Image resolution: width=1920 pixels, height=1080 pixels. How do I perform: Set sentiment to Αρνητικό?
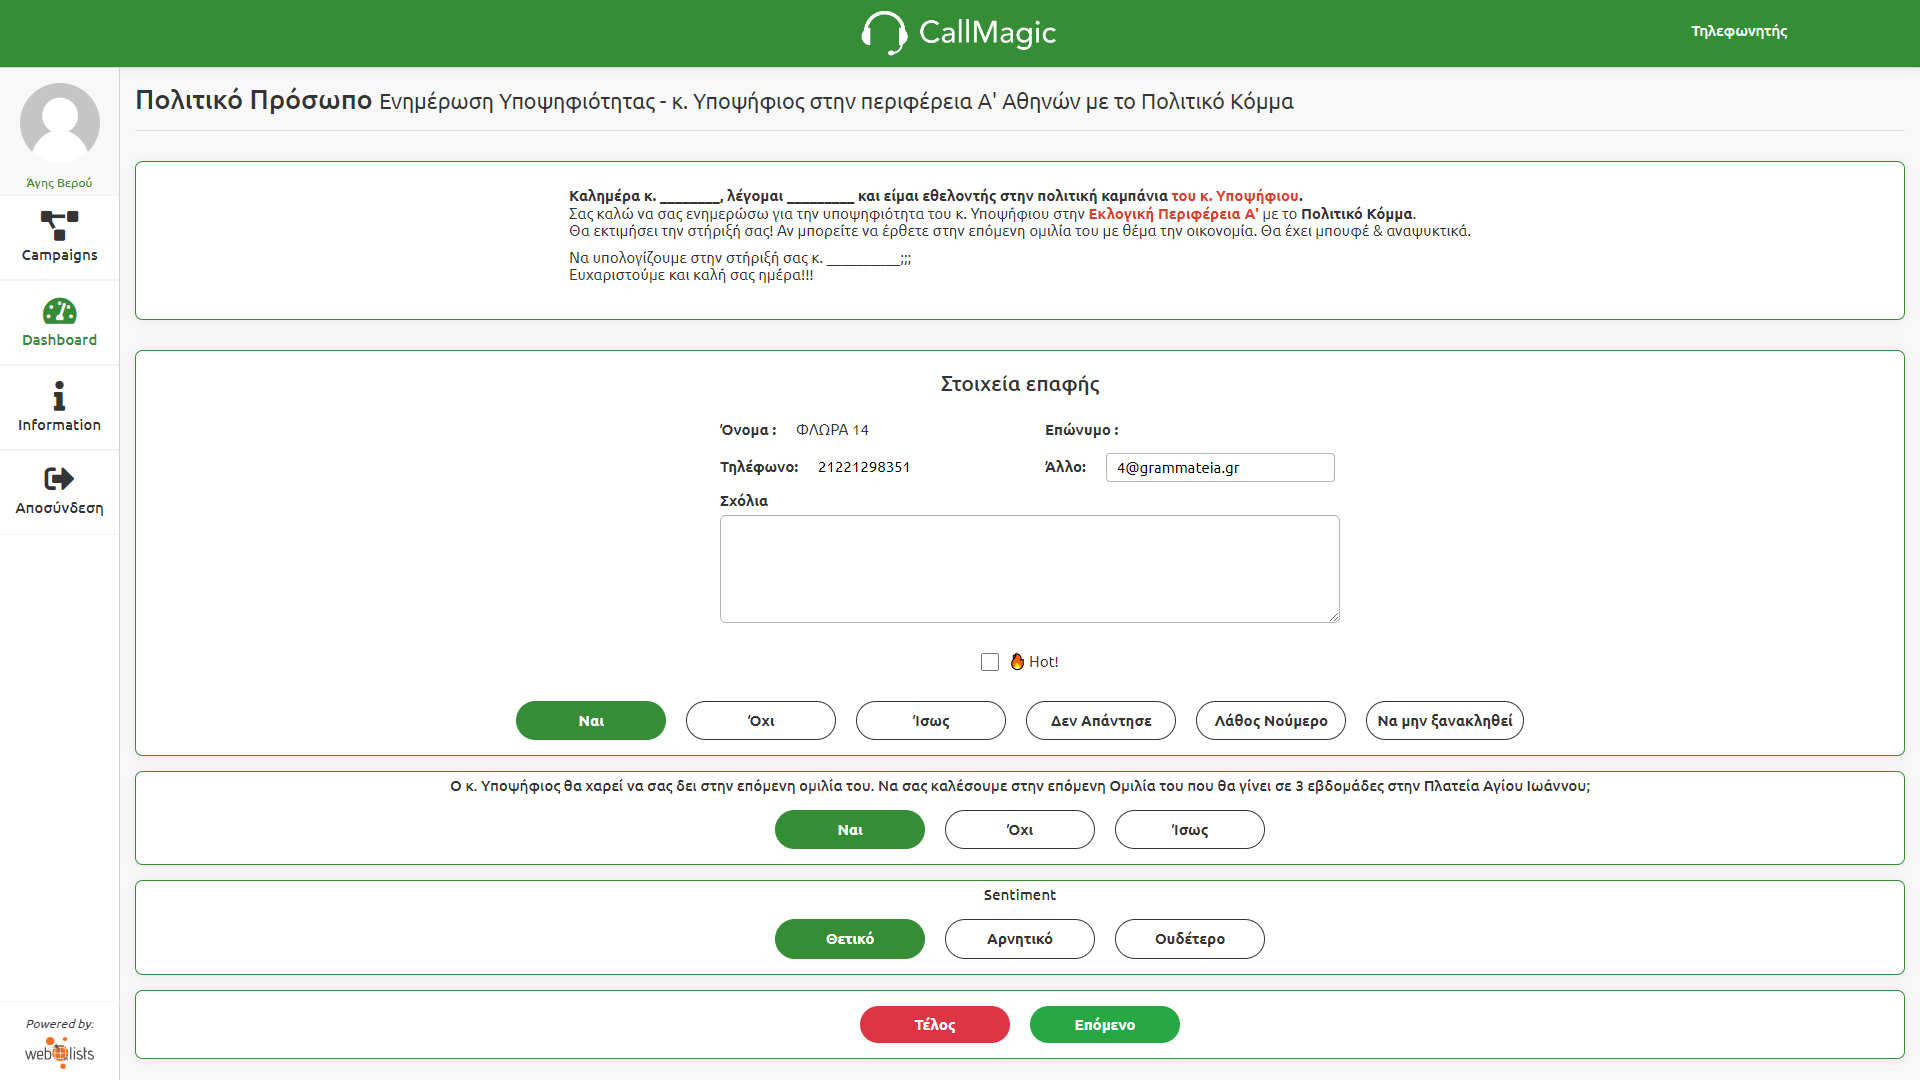click(x=1019, y=938)
